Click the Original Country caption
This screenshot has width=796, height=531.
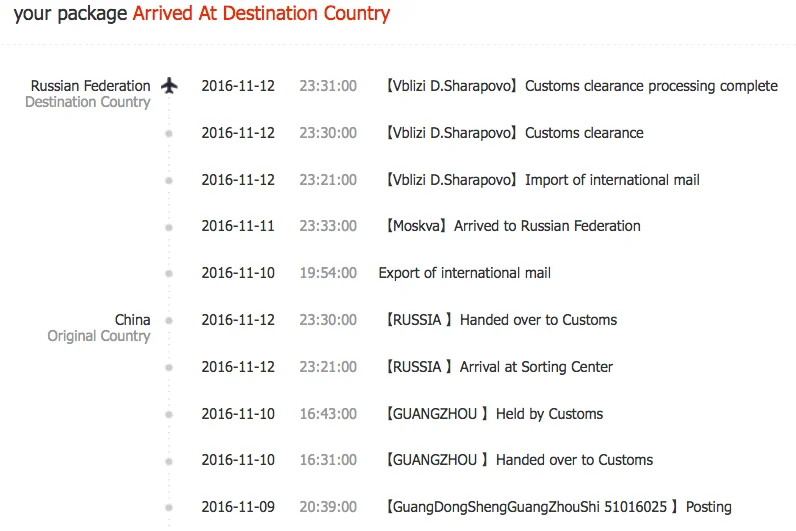pos(99,336)
